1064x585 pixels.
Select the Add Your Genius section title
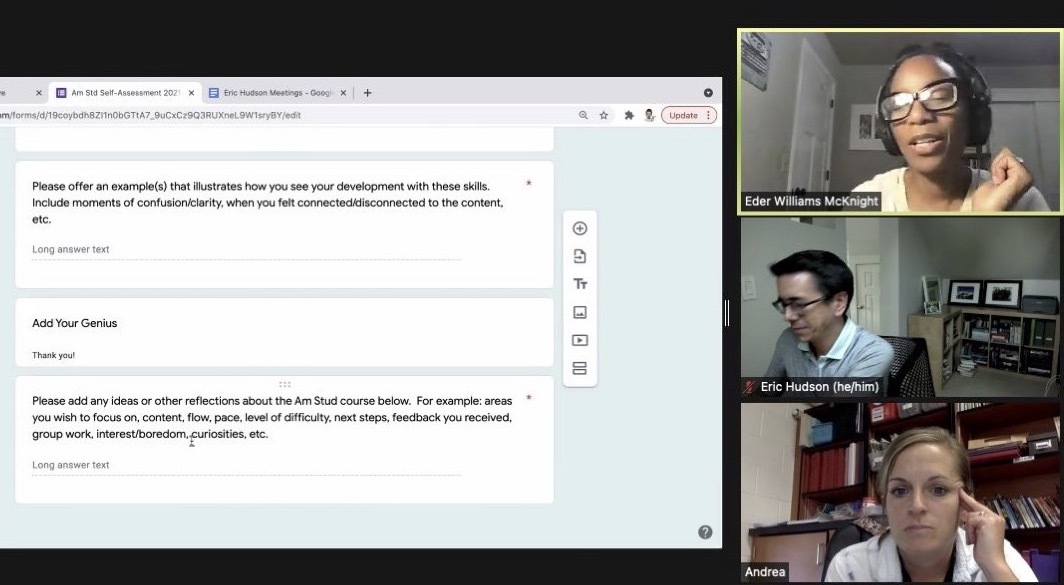tap(75, 323)
